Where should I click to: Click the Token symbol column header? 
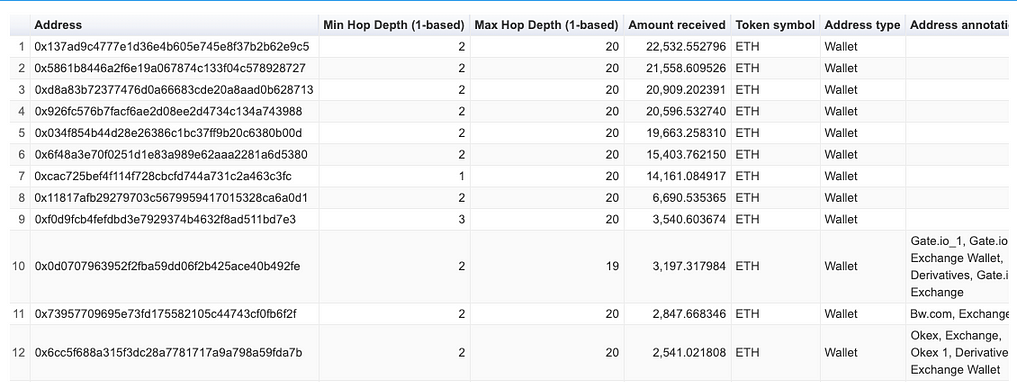click(775, 25)
